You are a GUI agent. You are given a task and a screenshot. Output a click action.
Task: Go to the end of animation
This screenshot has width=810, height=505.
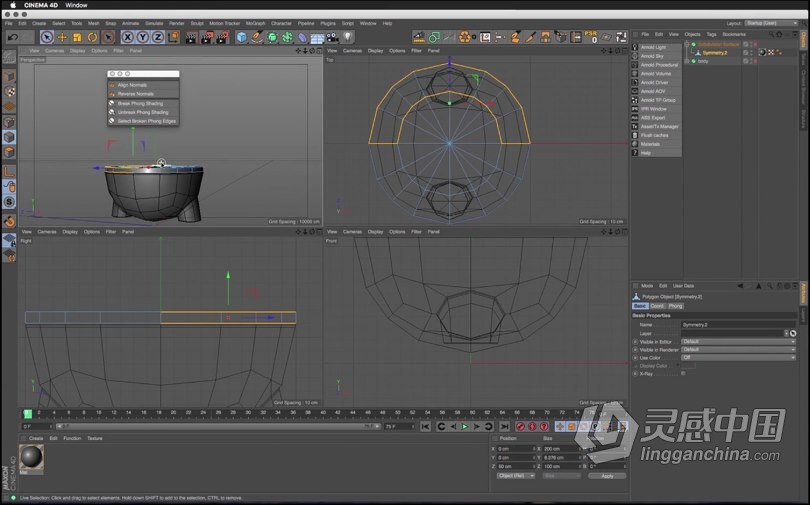tap(505, 427)
